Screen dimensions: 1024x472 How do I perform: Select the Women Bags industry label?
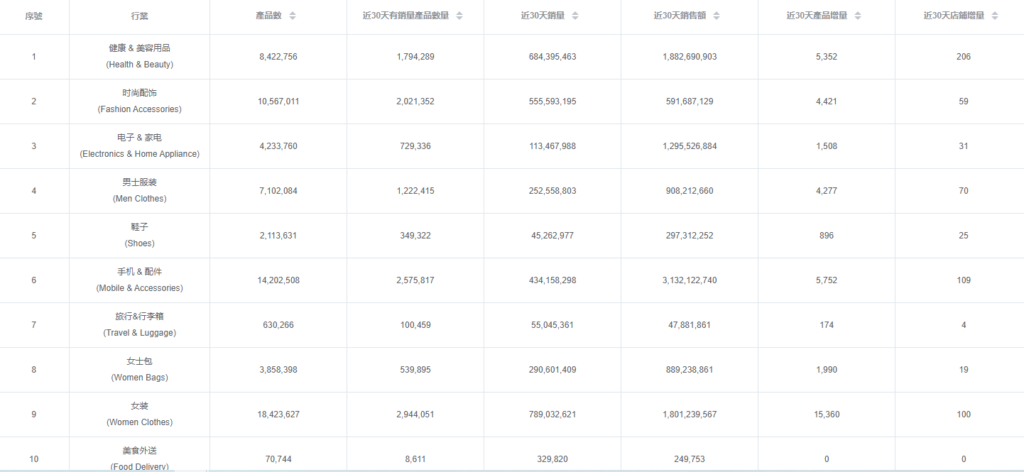point(139,369)
